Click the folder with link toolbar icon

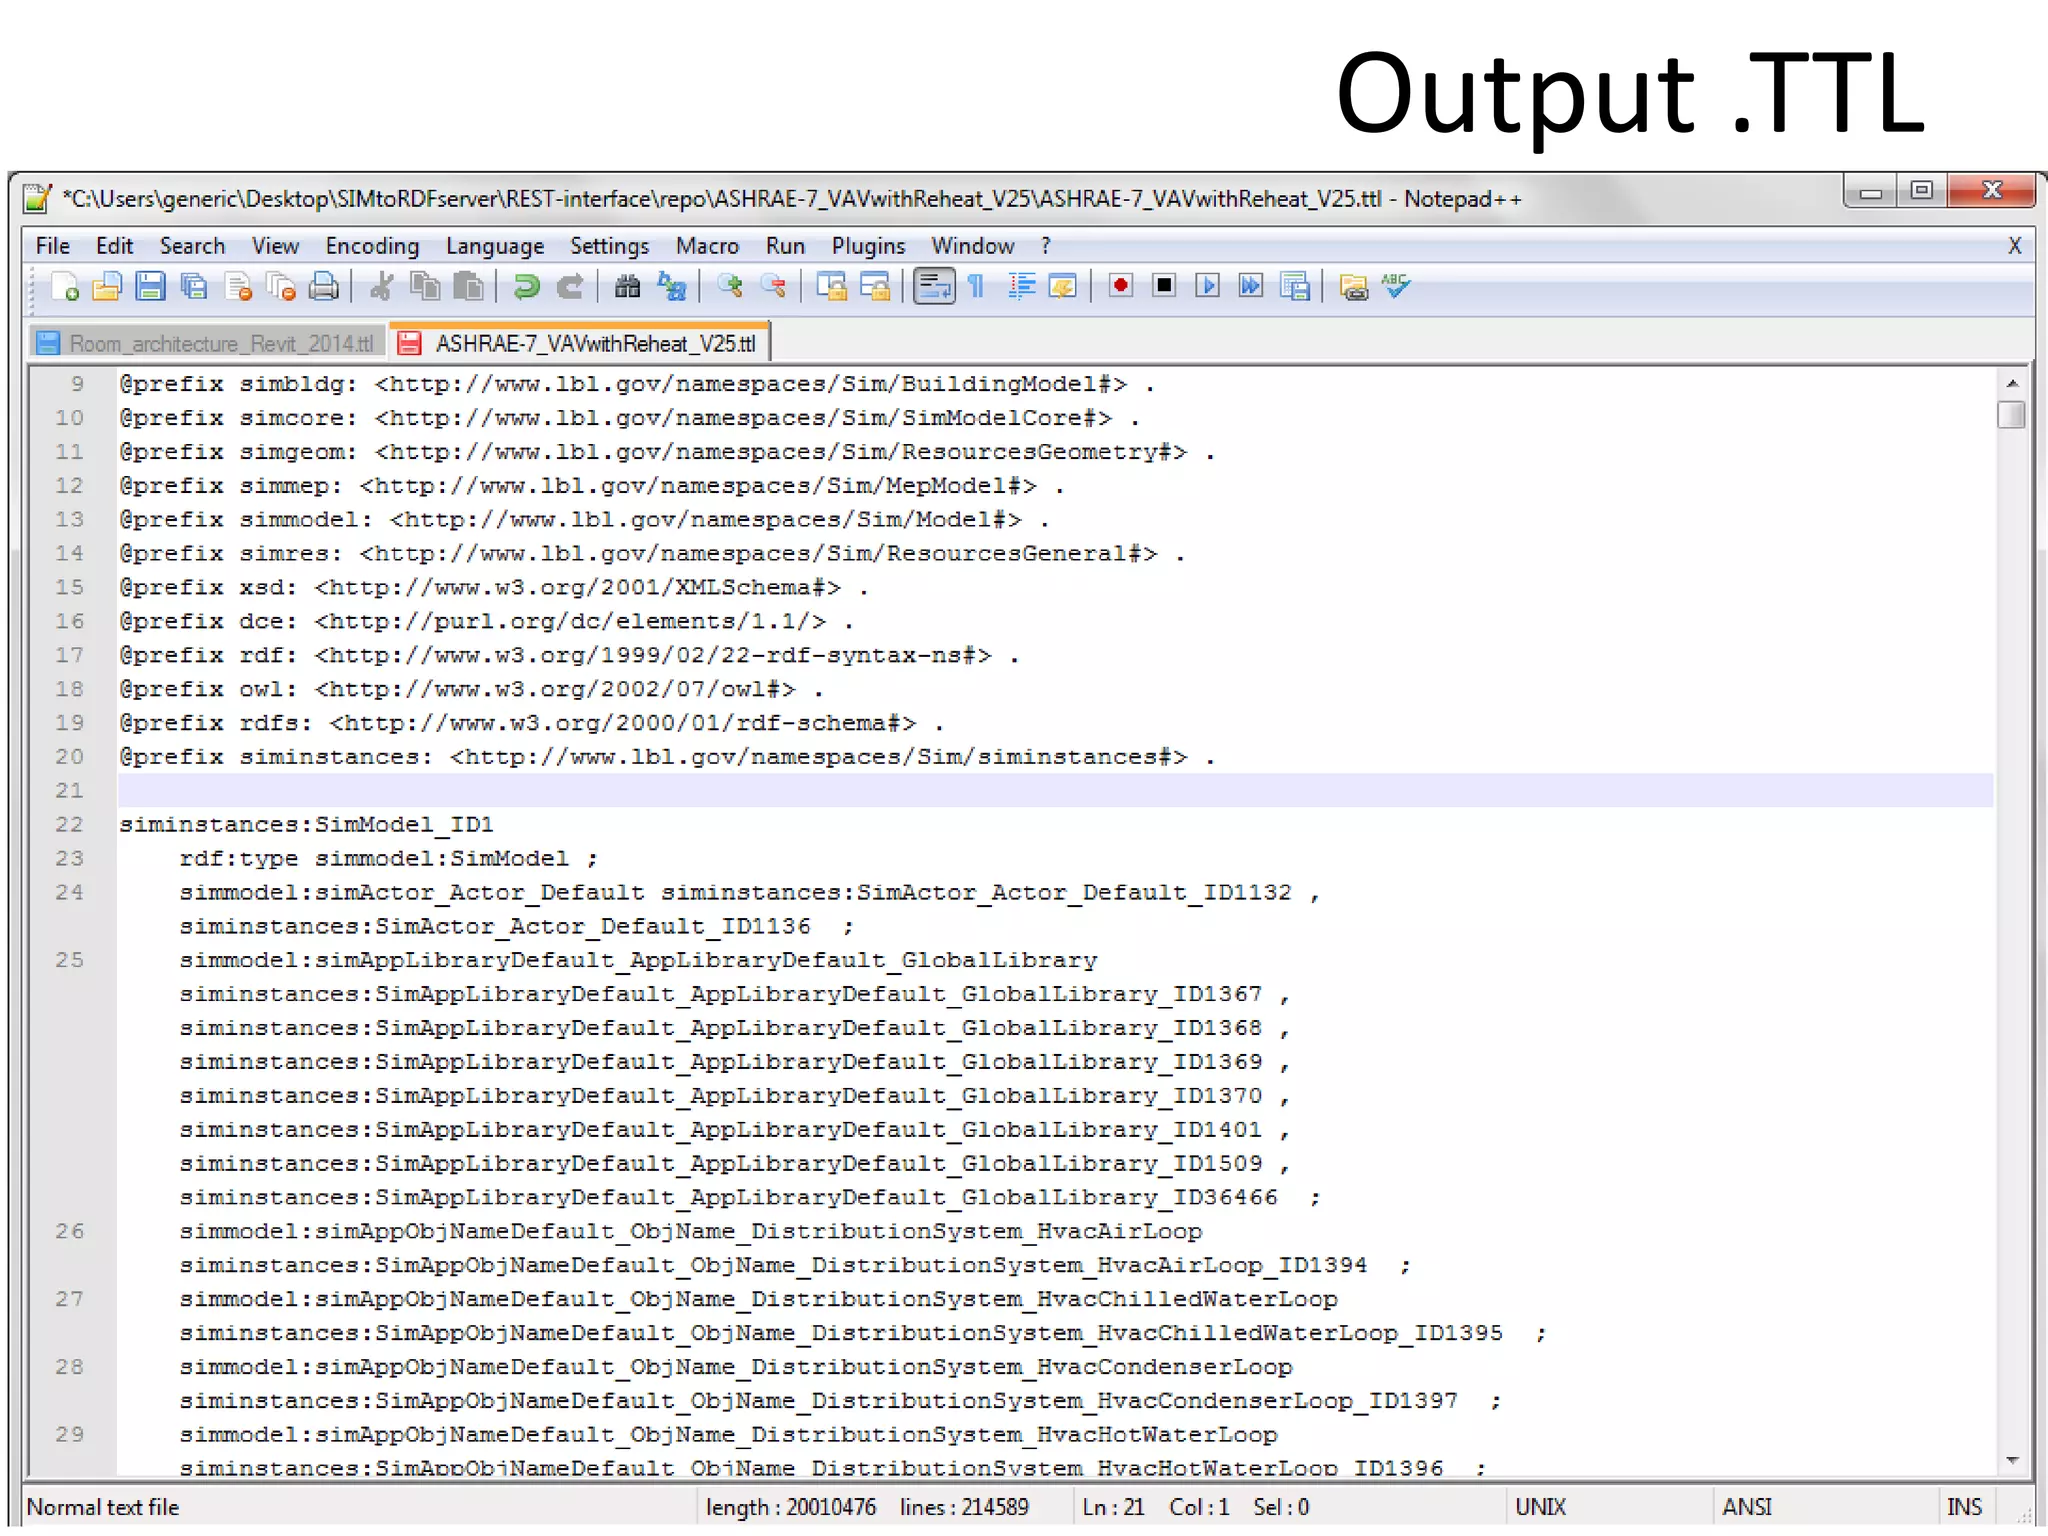(x=1353, y=287)
